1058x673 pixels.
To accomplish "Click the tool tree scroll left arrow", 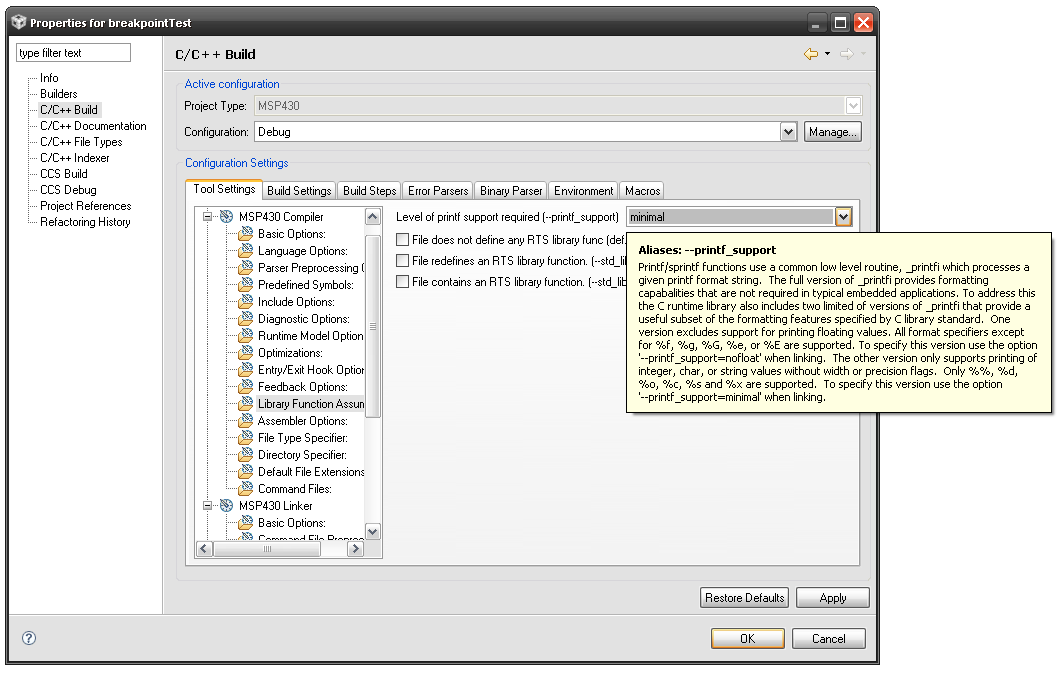I will pyautogui.click(x=204, y=549).
